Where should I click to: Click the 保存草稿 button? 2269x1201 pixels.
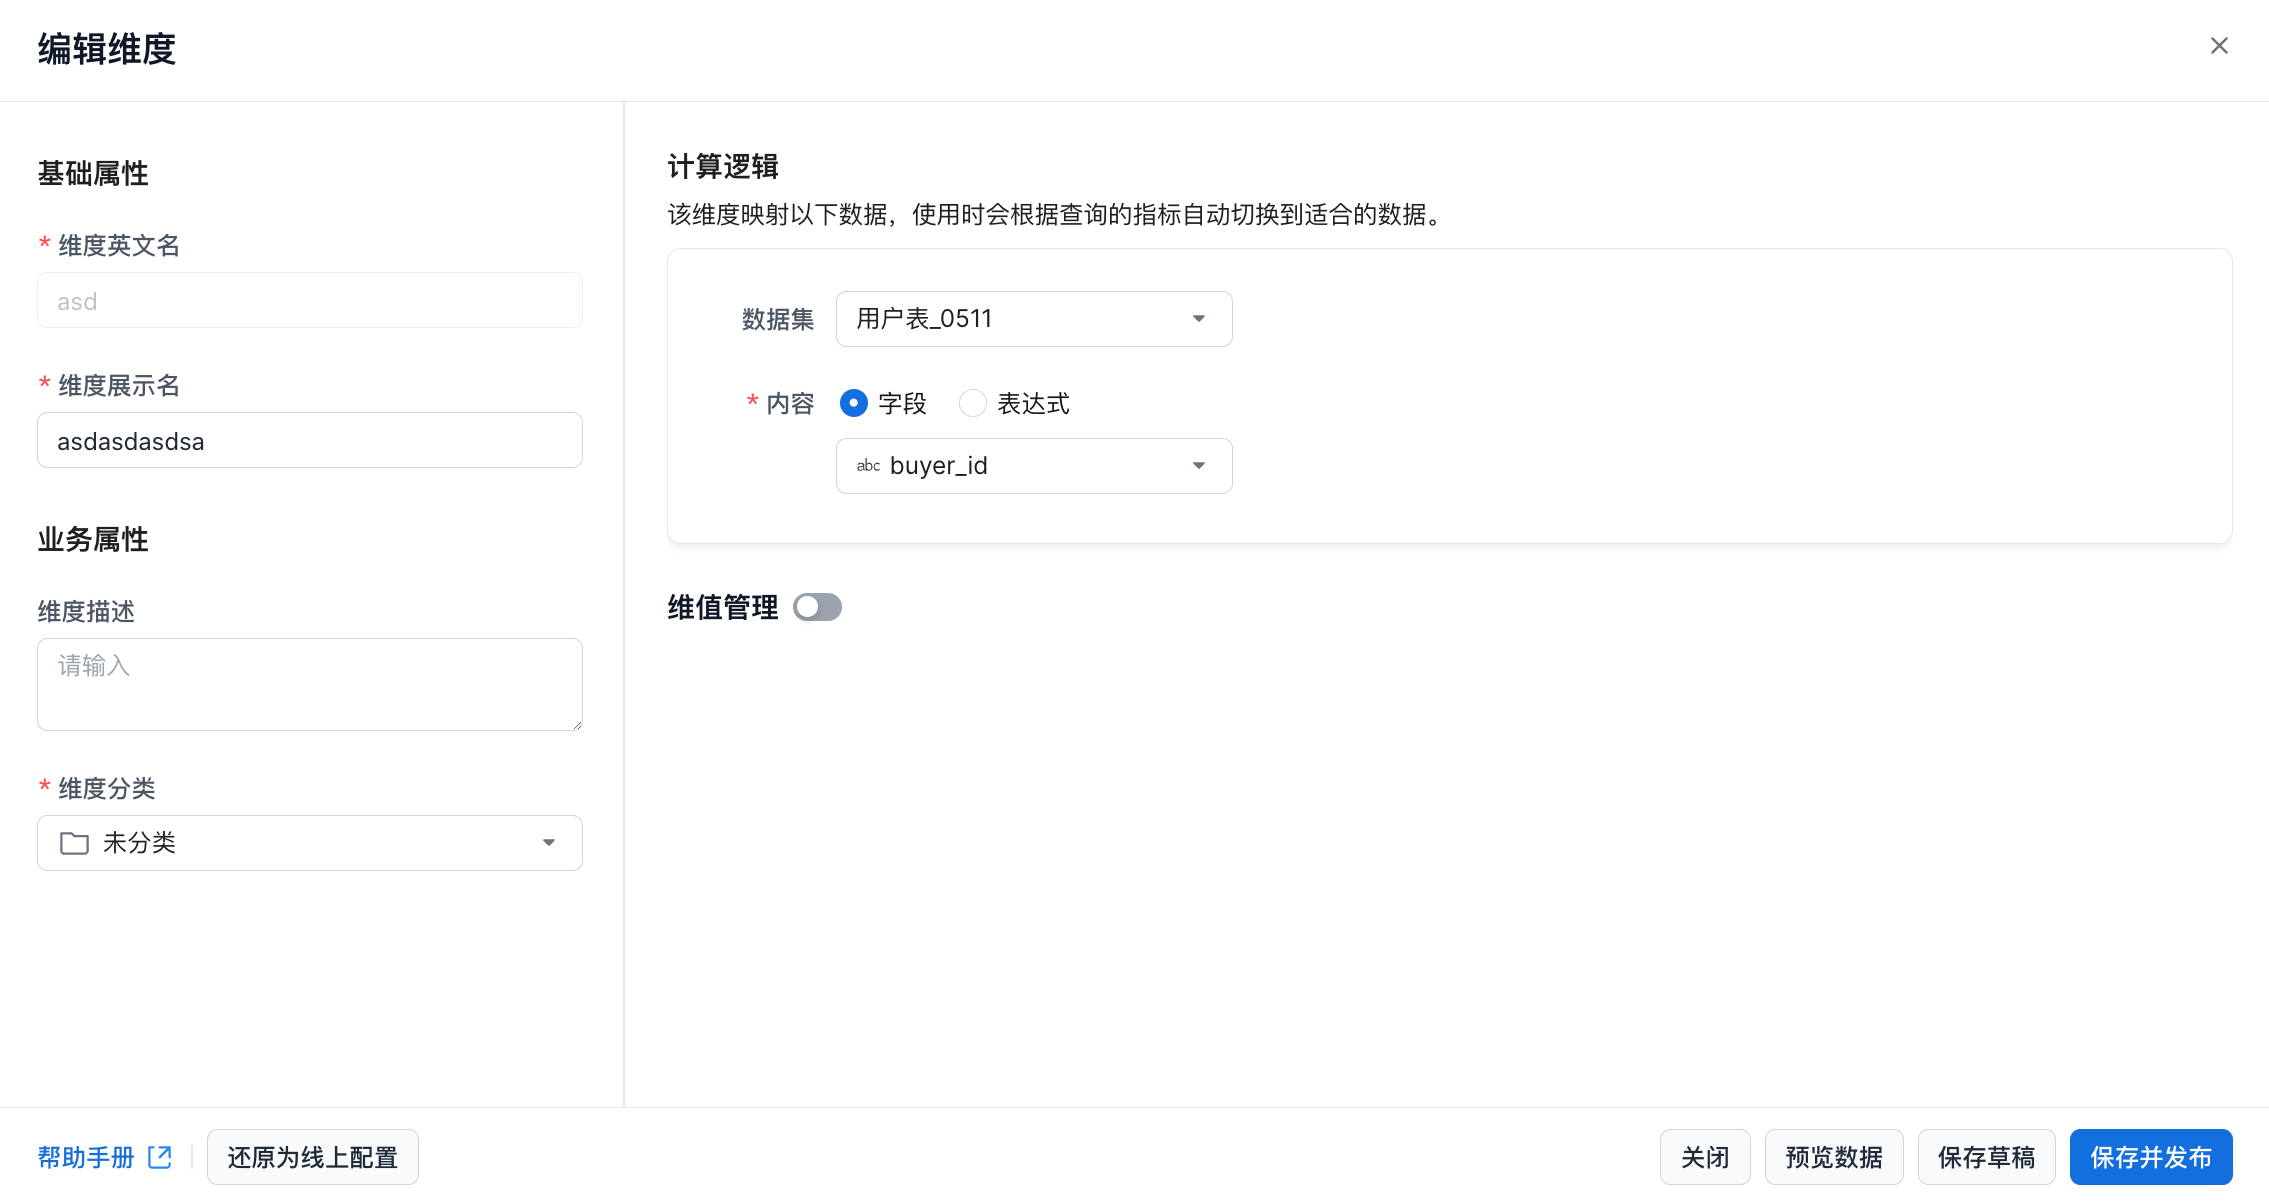tap(1986, 1157)
